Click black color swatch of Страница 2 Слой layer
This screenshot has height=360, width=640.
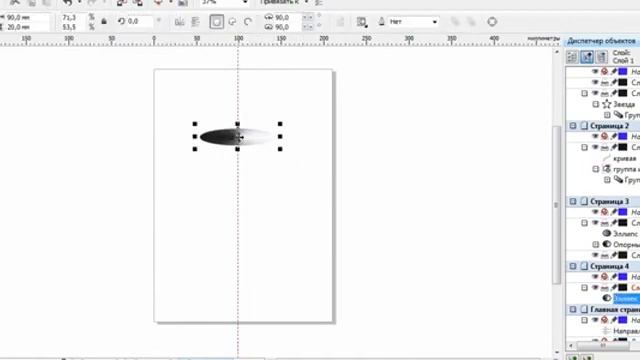click(623, 147)
